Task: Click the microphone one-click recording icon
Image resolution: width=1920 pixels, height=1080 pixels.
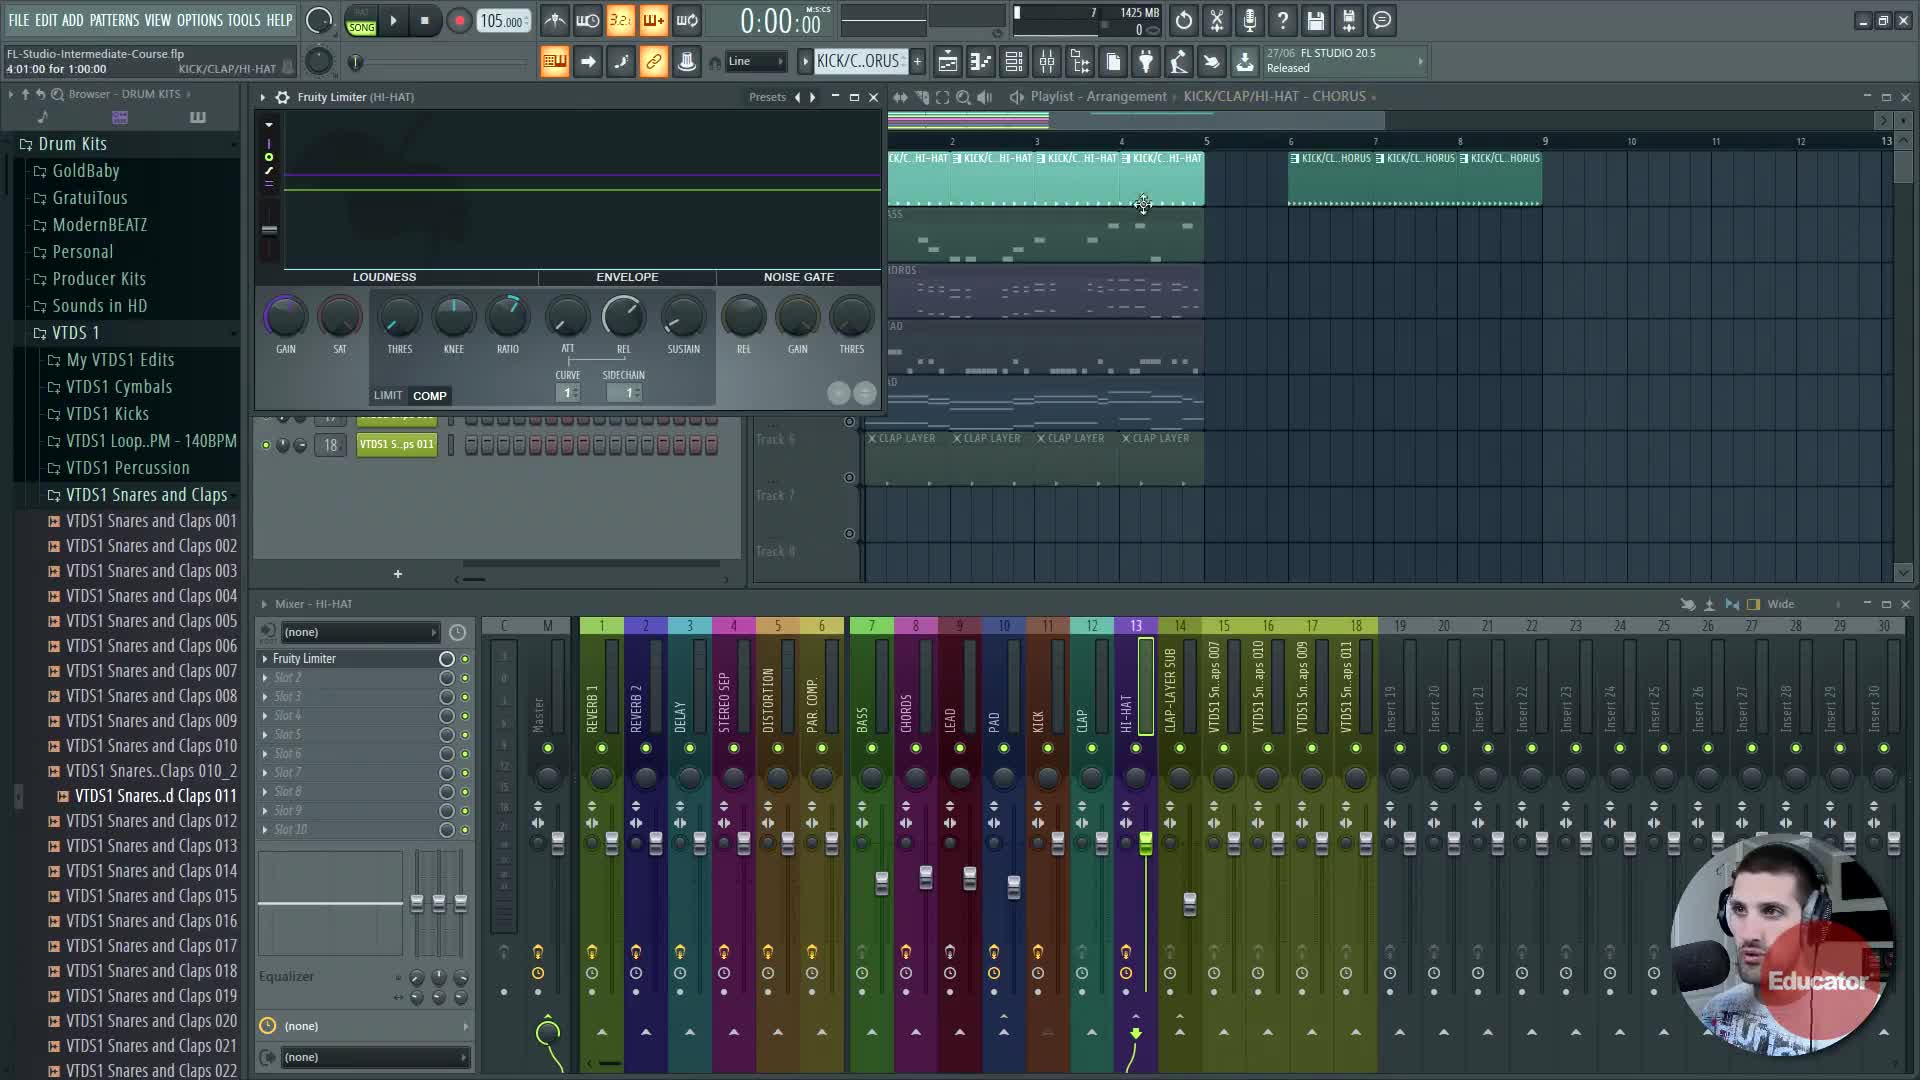Action: pos(1250,21)
